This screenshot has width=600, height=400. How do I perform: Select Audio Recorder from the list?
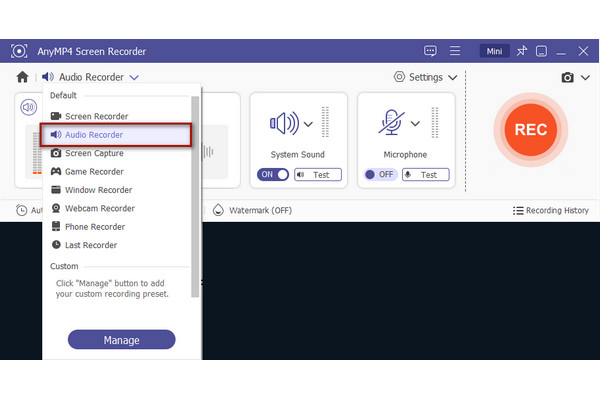coord(116,135)
